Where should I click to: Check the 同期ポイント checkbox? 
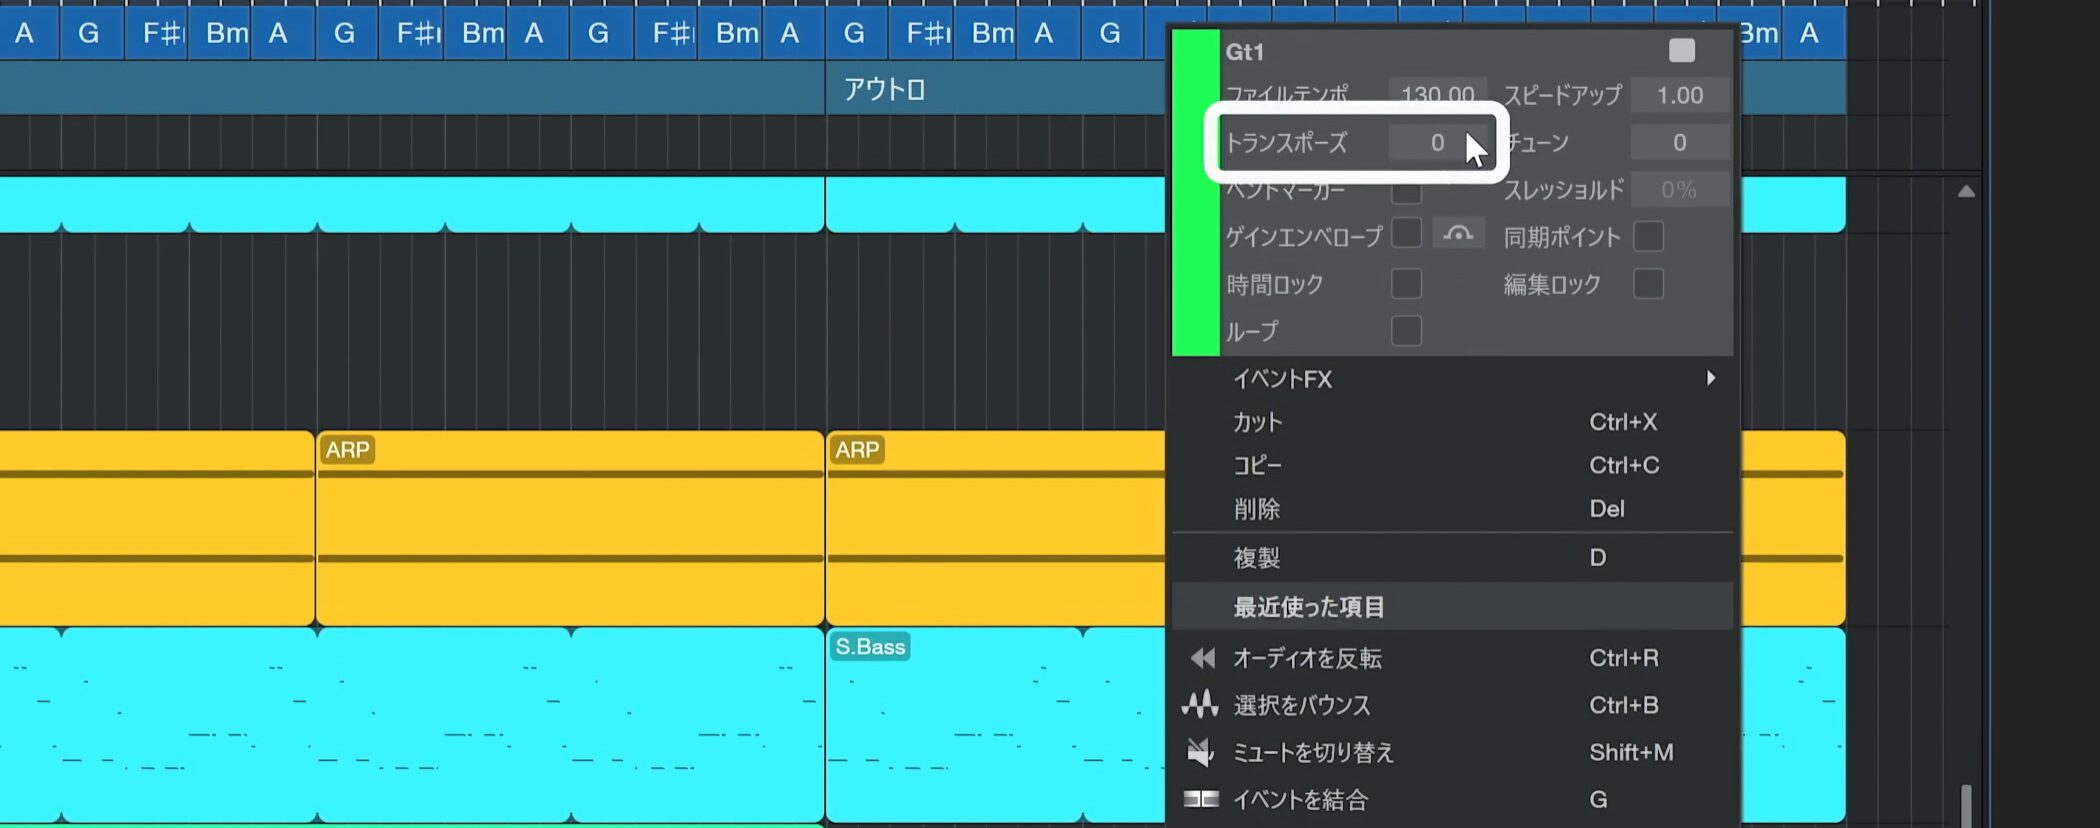pos(1648,237)
